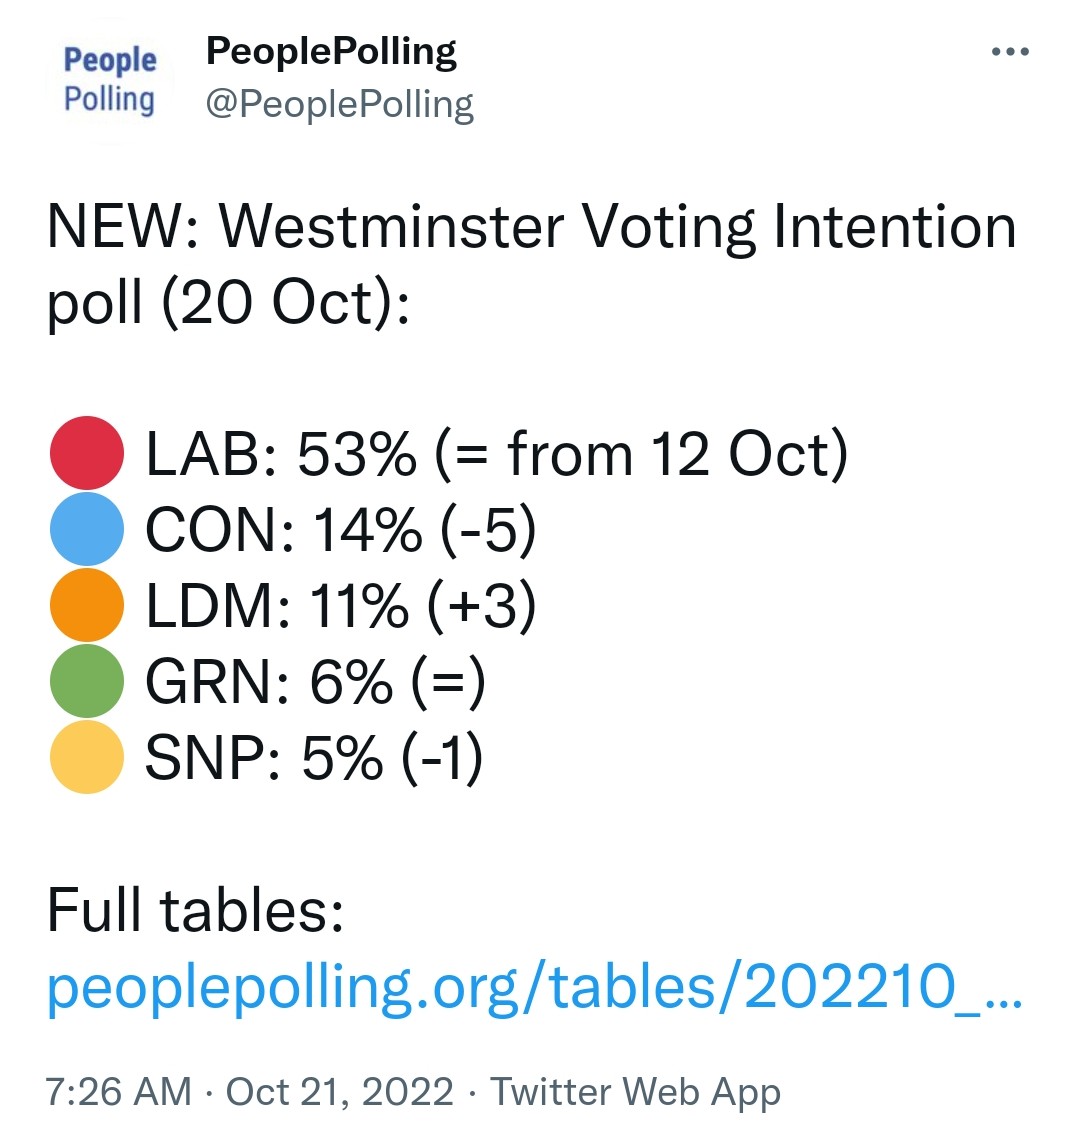Viewport: 1080px width, 1137px height.
Task: Click the poll (20 Oct): text
Action: (x=228, y=304)
